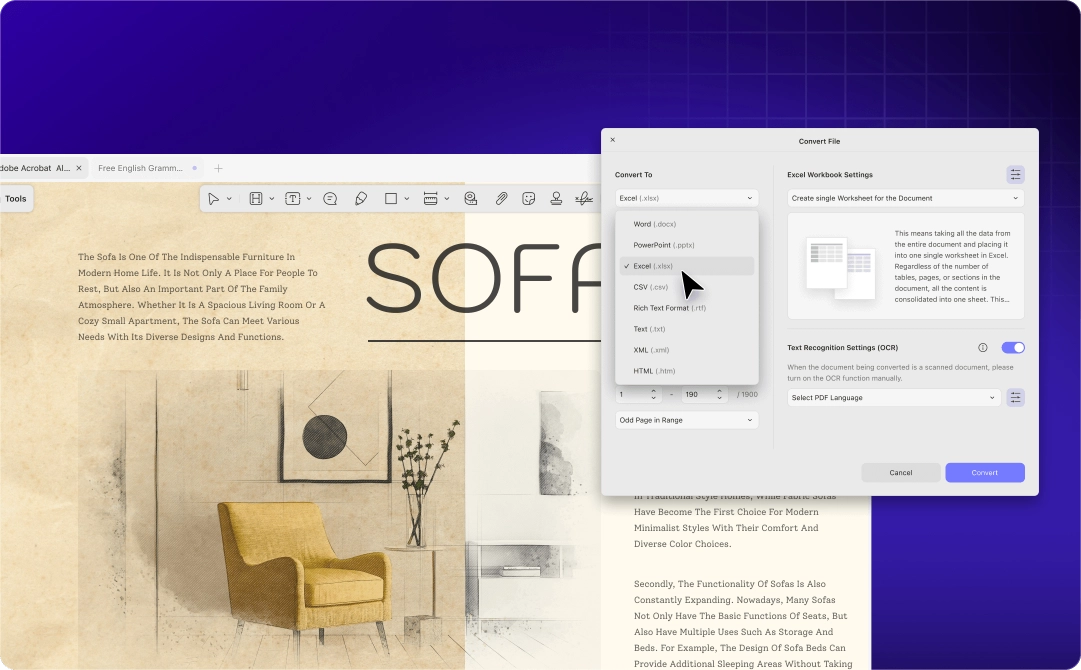
Task: Choose Word (.docx) format
Action: pyautogui.click(x=687, y=224)
